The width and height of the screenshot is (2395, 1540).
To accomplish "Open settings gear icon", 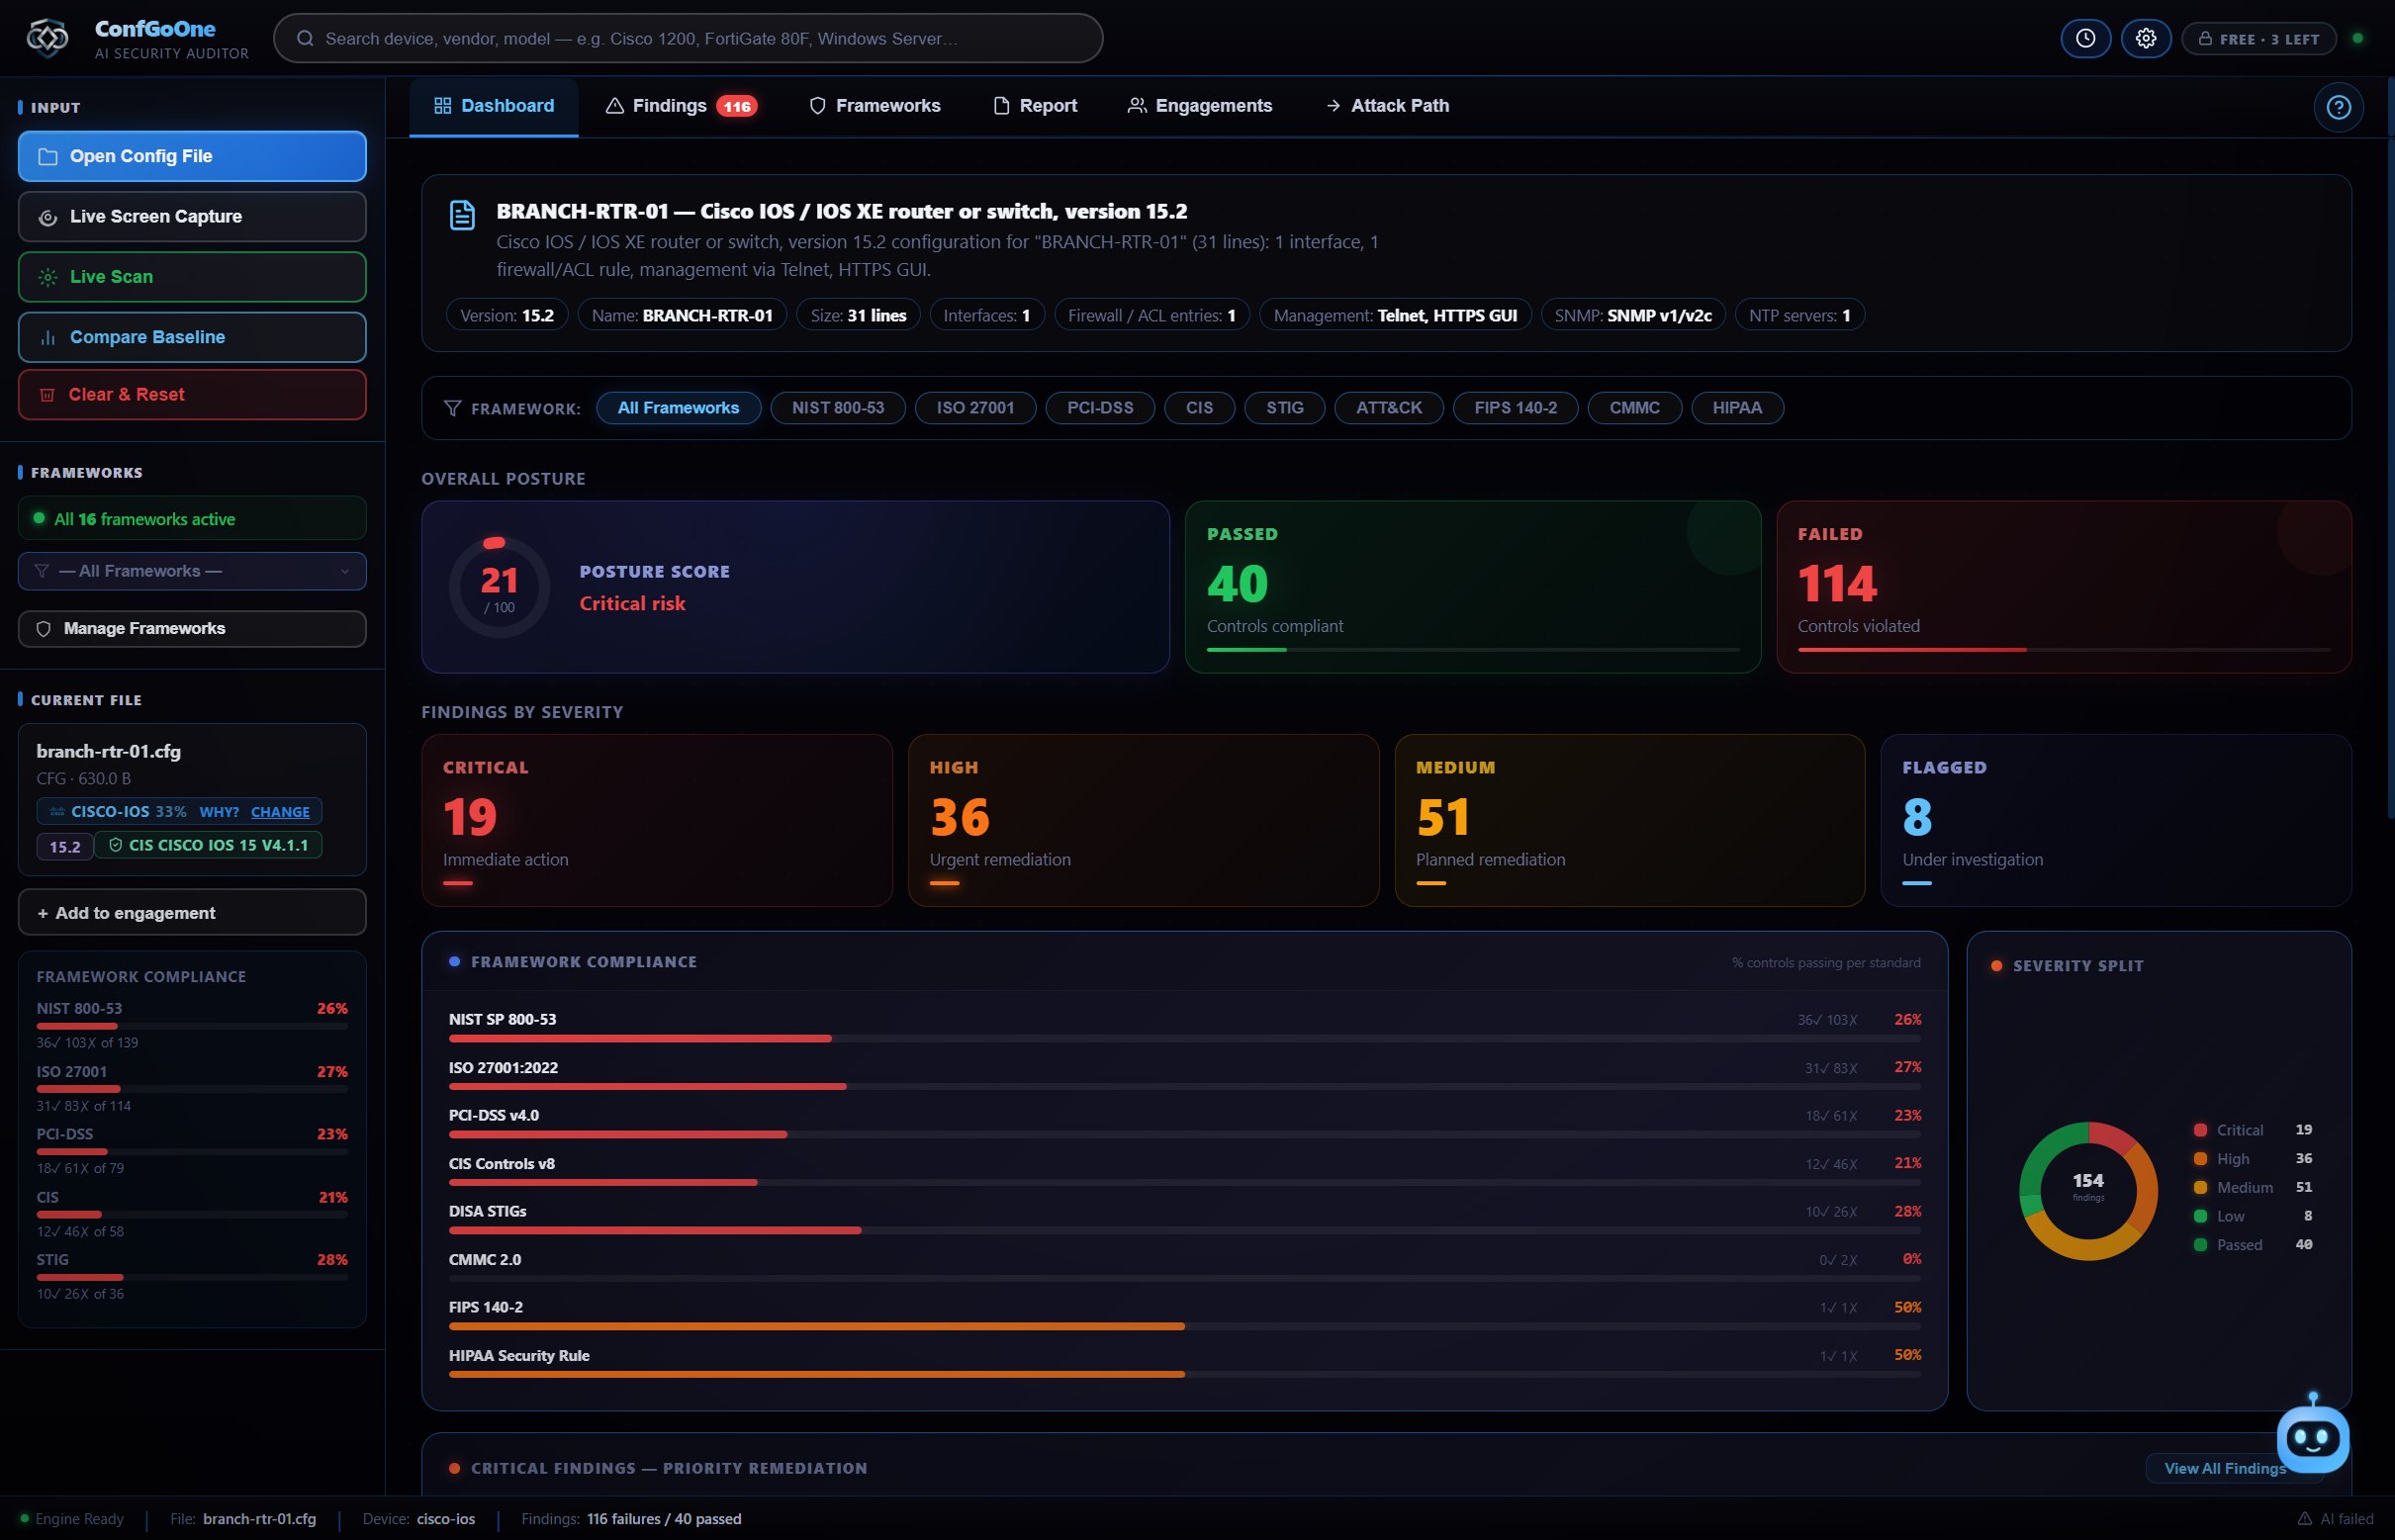I will pos(2145,38).
